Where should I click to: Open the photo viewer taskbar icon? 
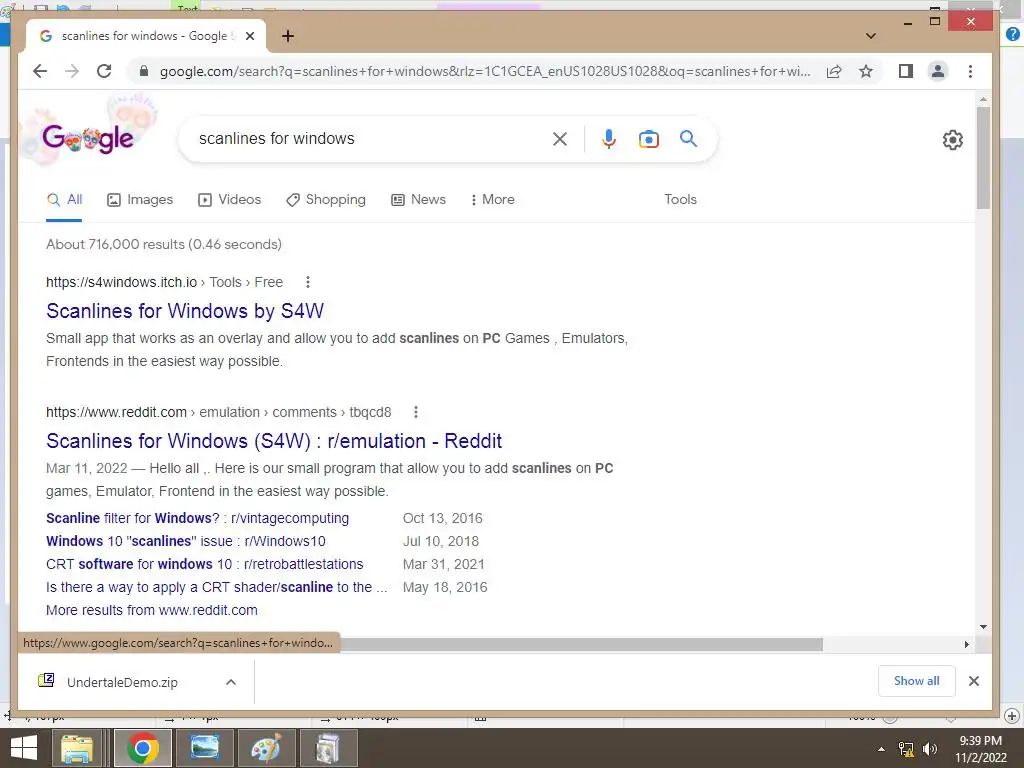[x=204, y=748]
